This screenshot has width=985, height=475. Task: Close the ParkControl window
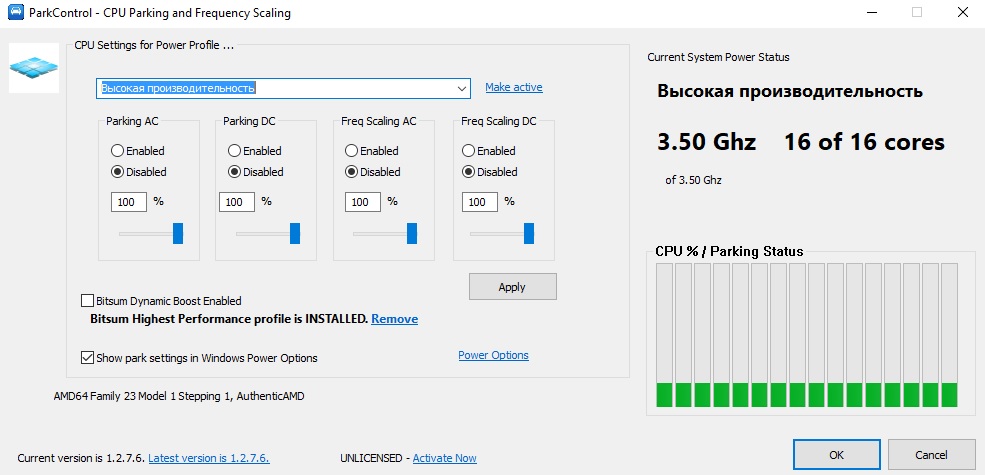pyautogui.click(x=962, y=12)
